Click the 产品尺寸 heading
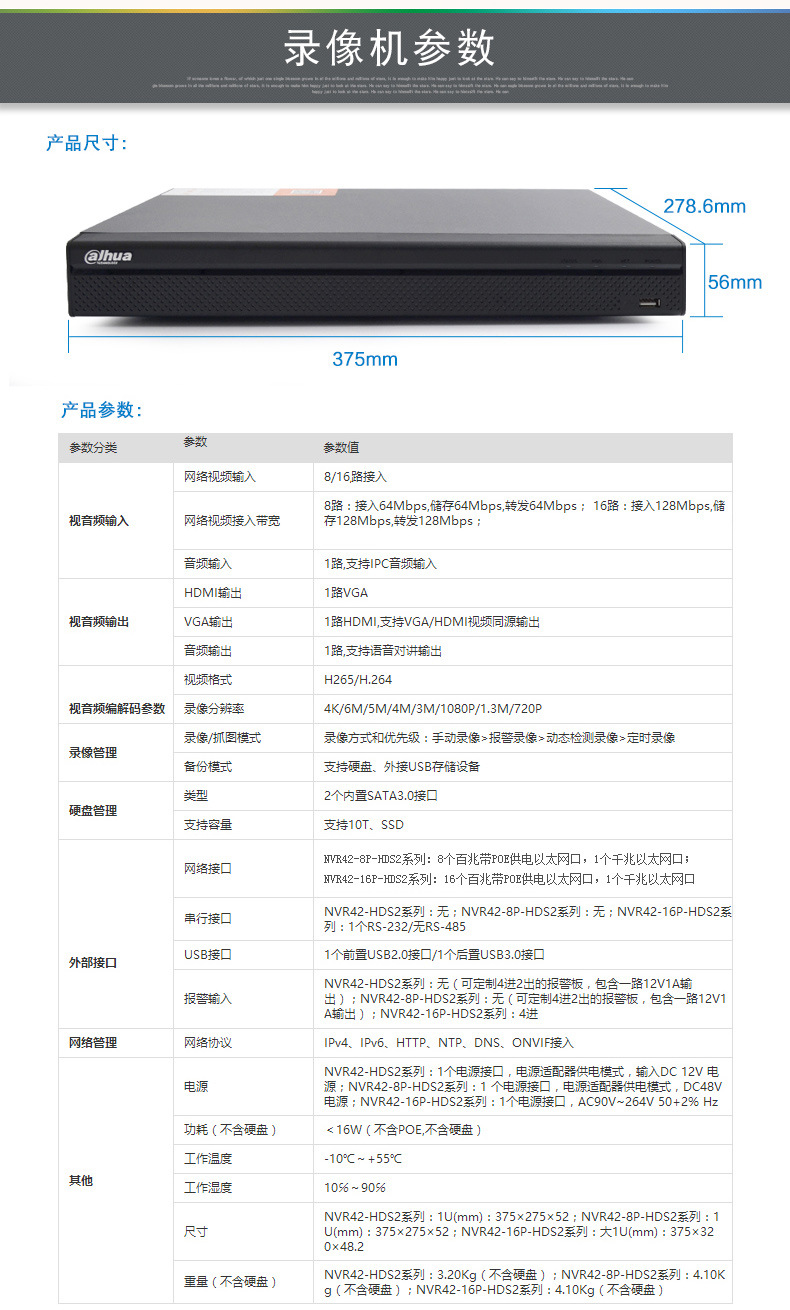 pyautogui.click(x=86, y=143)
